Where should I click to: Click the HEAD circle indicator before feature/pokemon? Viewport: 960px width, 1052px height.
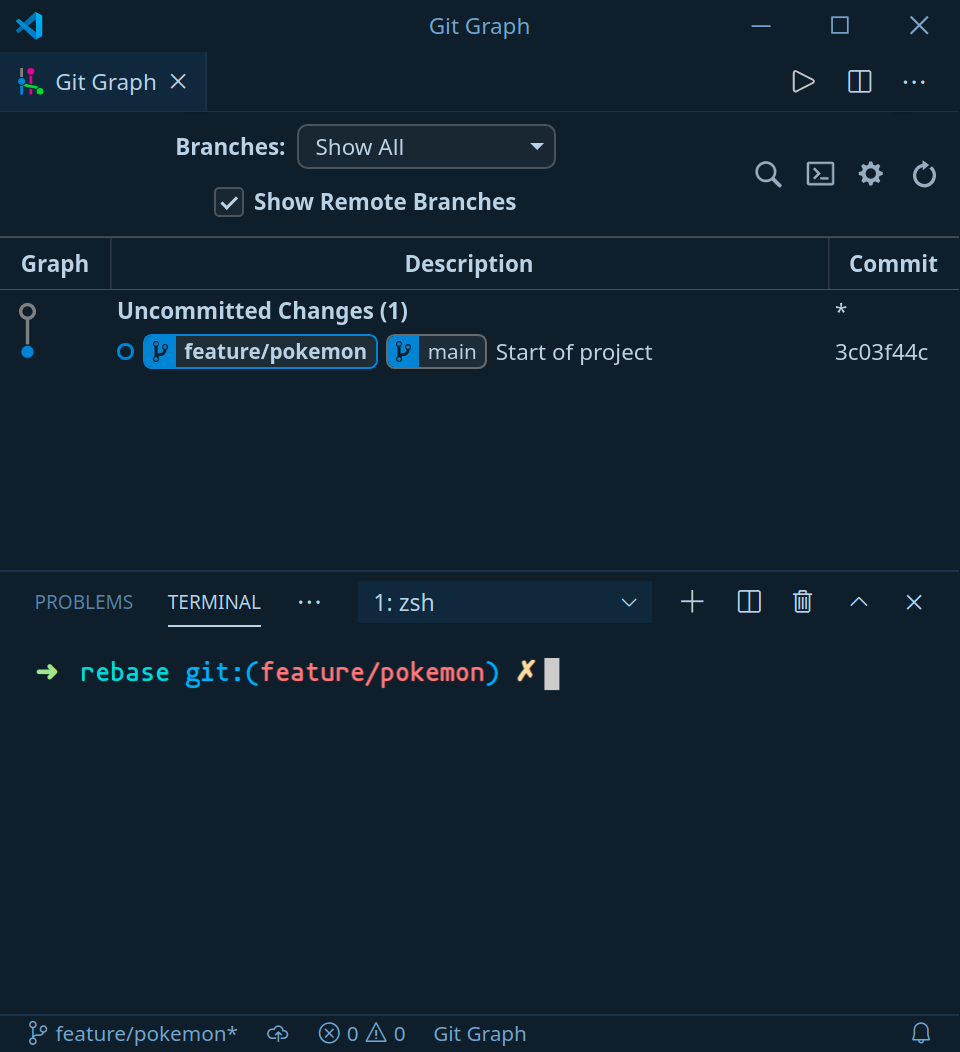pyautogui.click(x=125, y=352)
